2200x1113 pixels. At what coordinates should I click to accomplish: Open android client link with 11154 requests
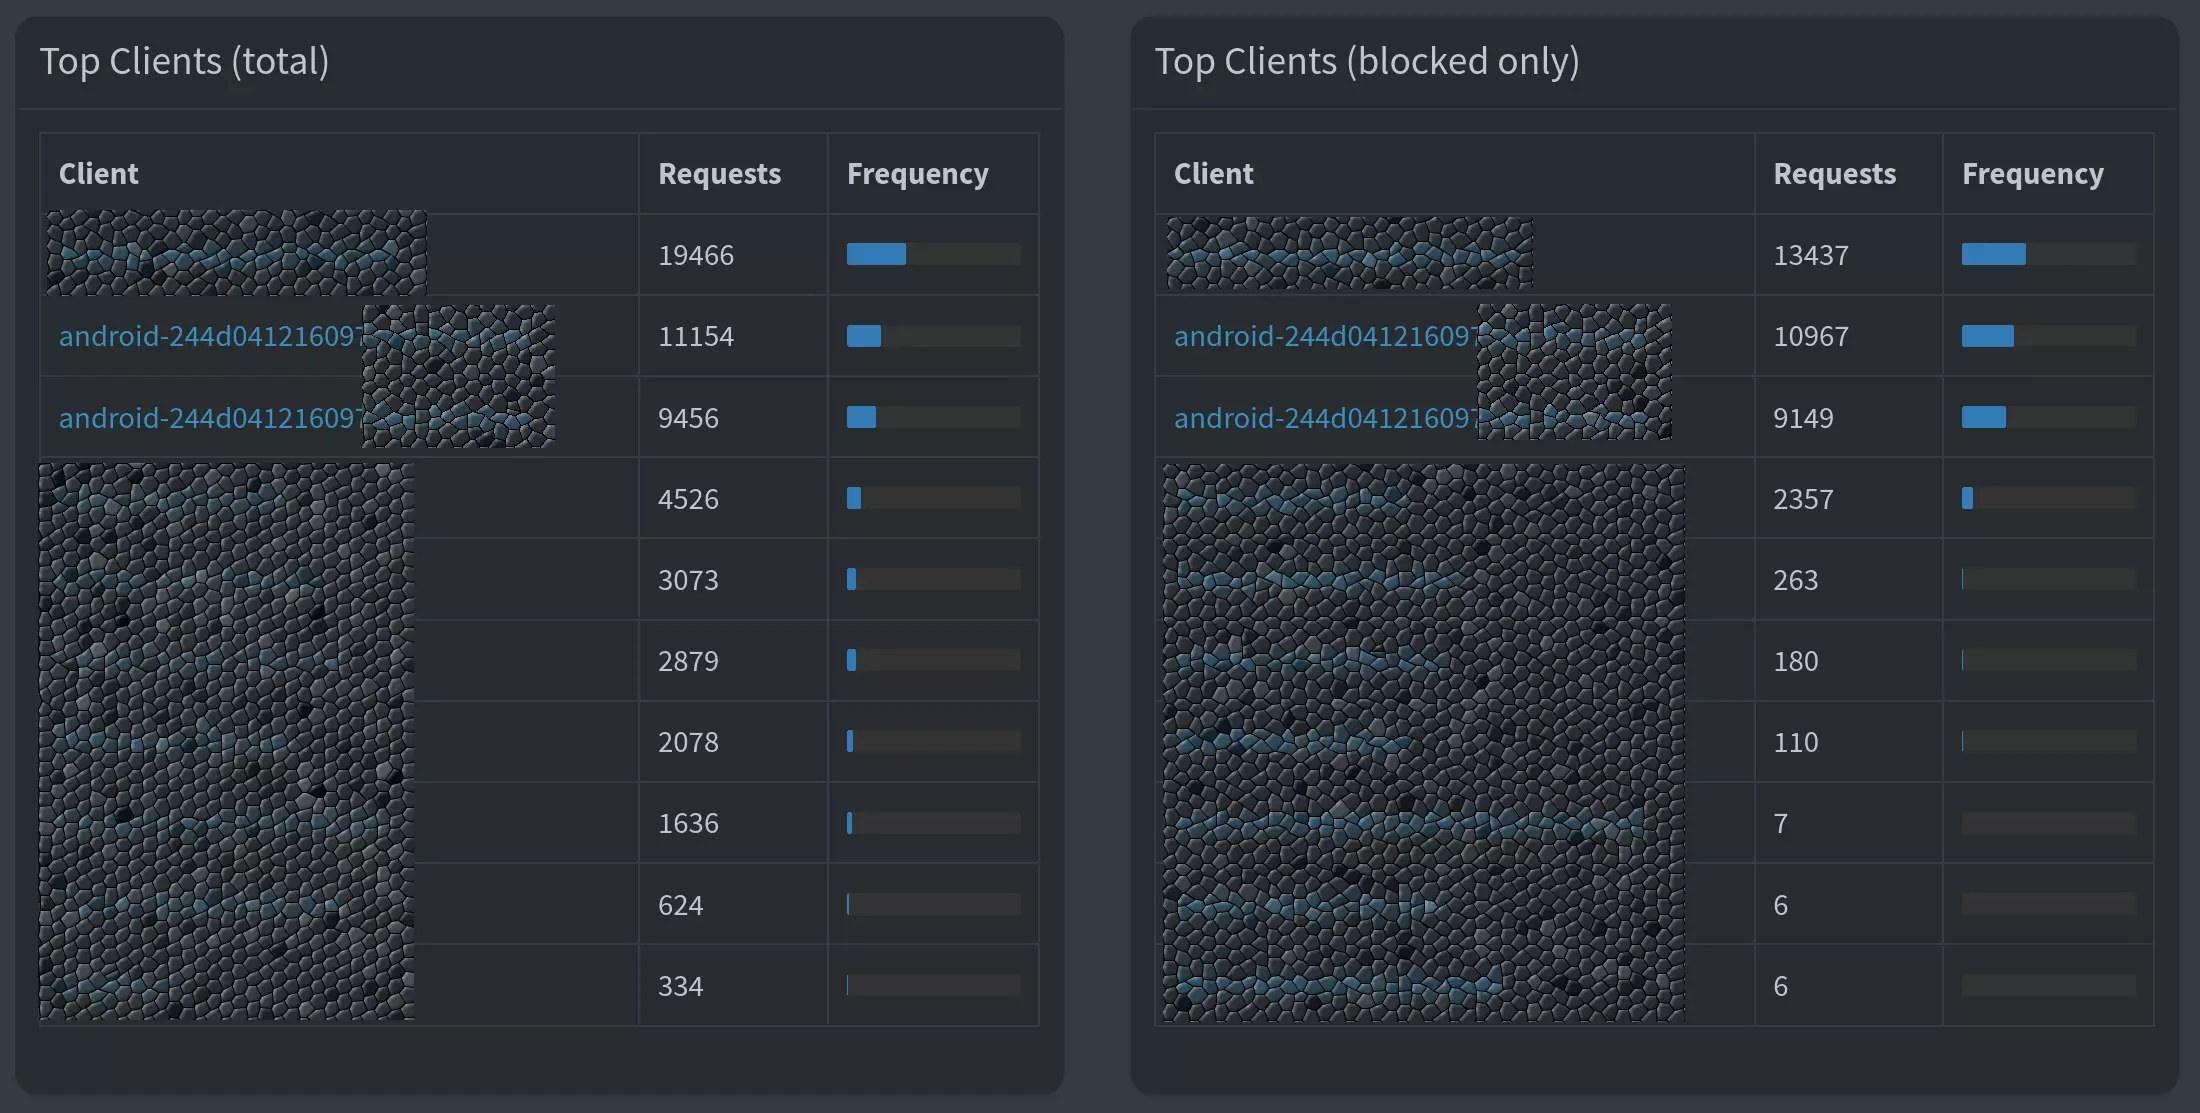pyautogui.click(x=210, y=336)
